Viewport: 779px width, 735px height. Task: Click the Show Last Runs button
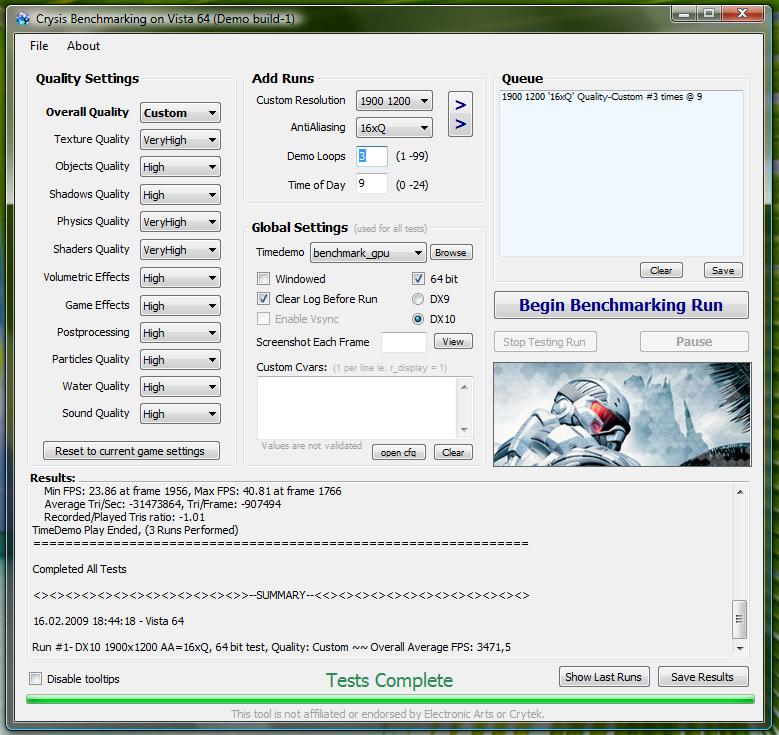(604, 677)
